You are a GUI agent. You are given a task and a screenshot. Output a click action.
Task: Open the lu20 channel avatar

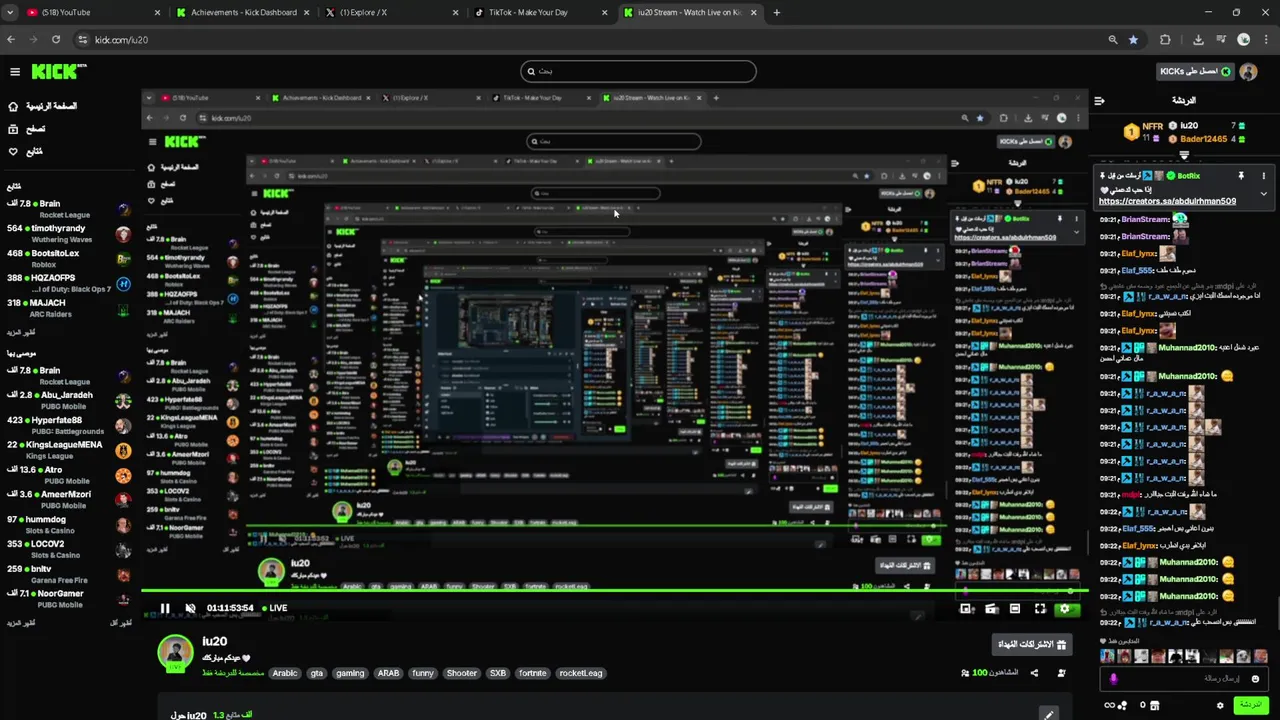175,652
